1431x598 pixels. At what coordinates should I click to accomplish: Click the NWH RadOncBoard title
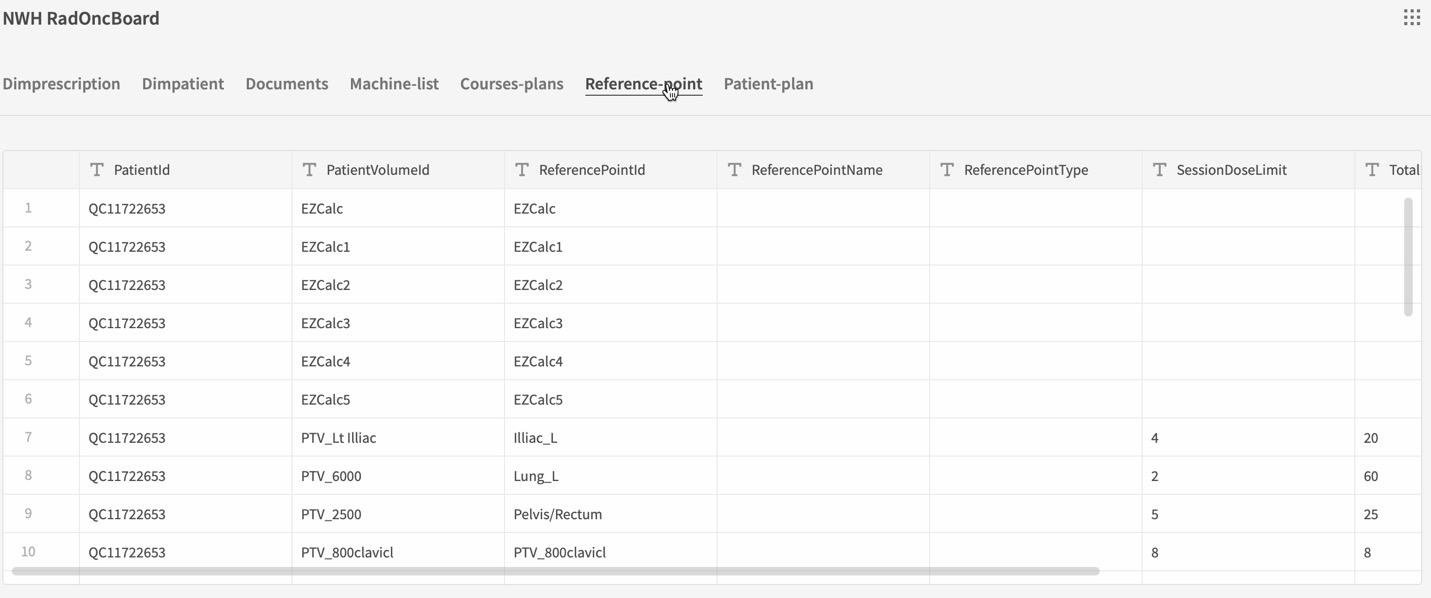click(x=81, y=18)
